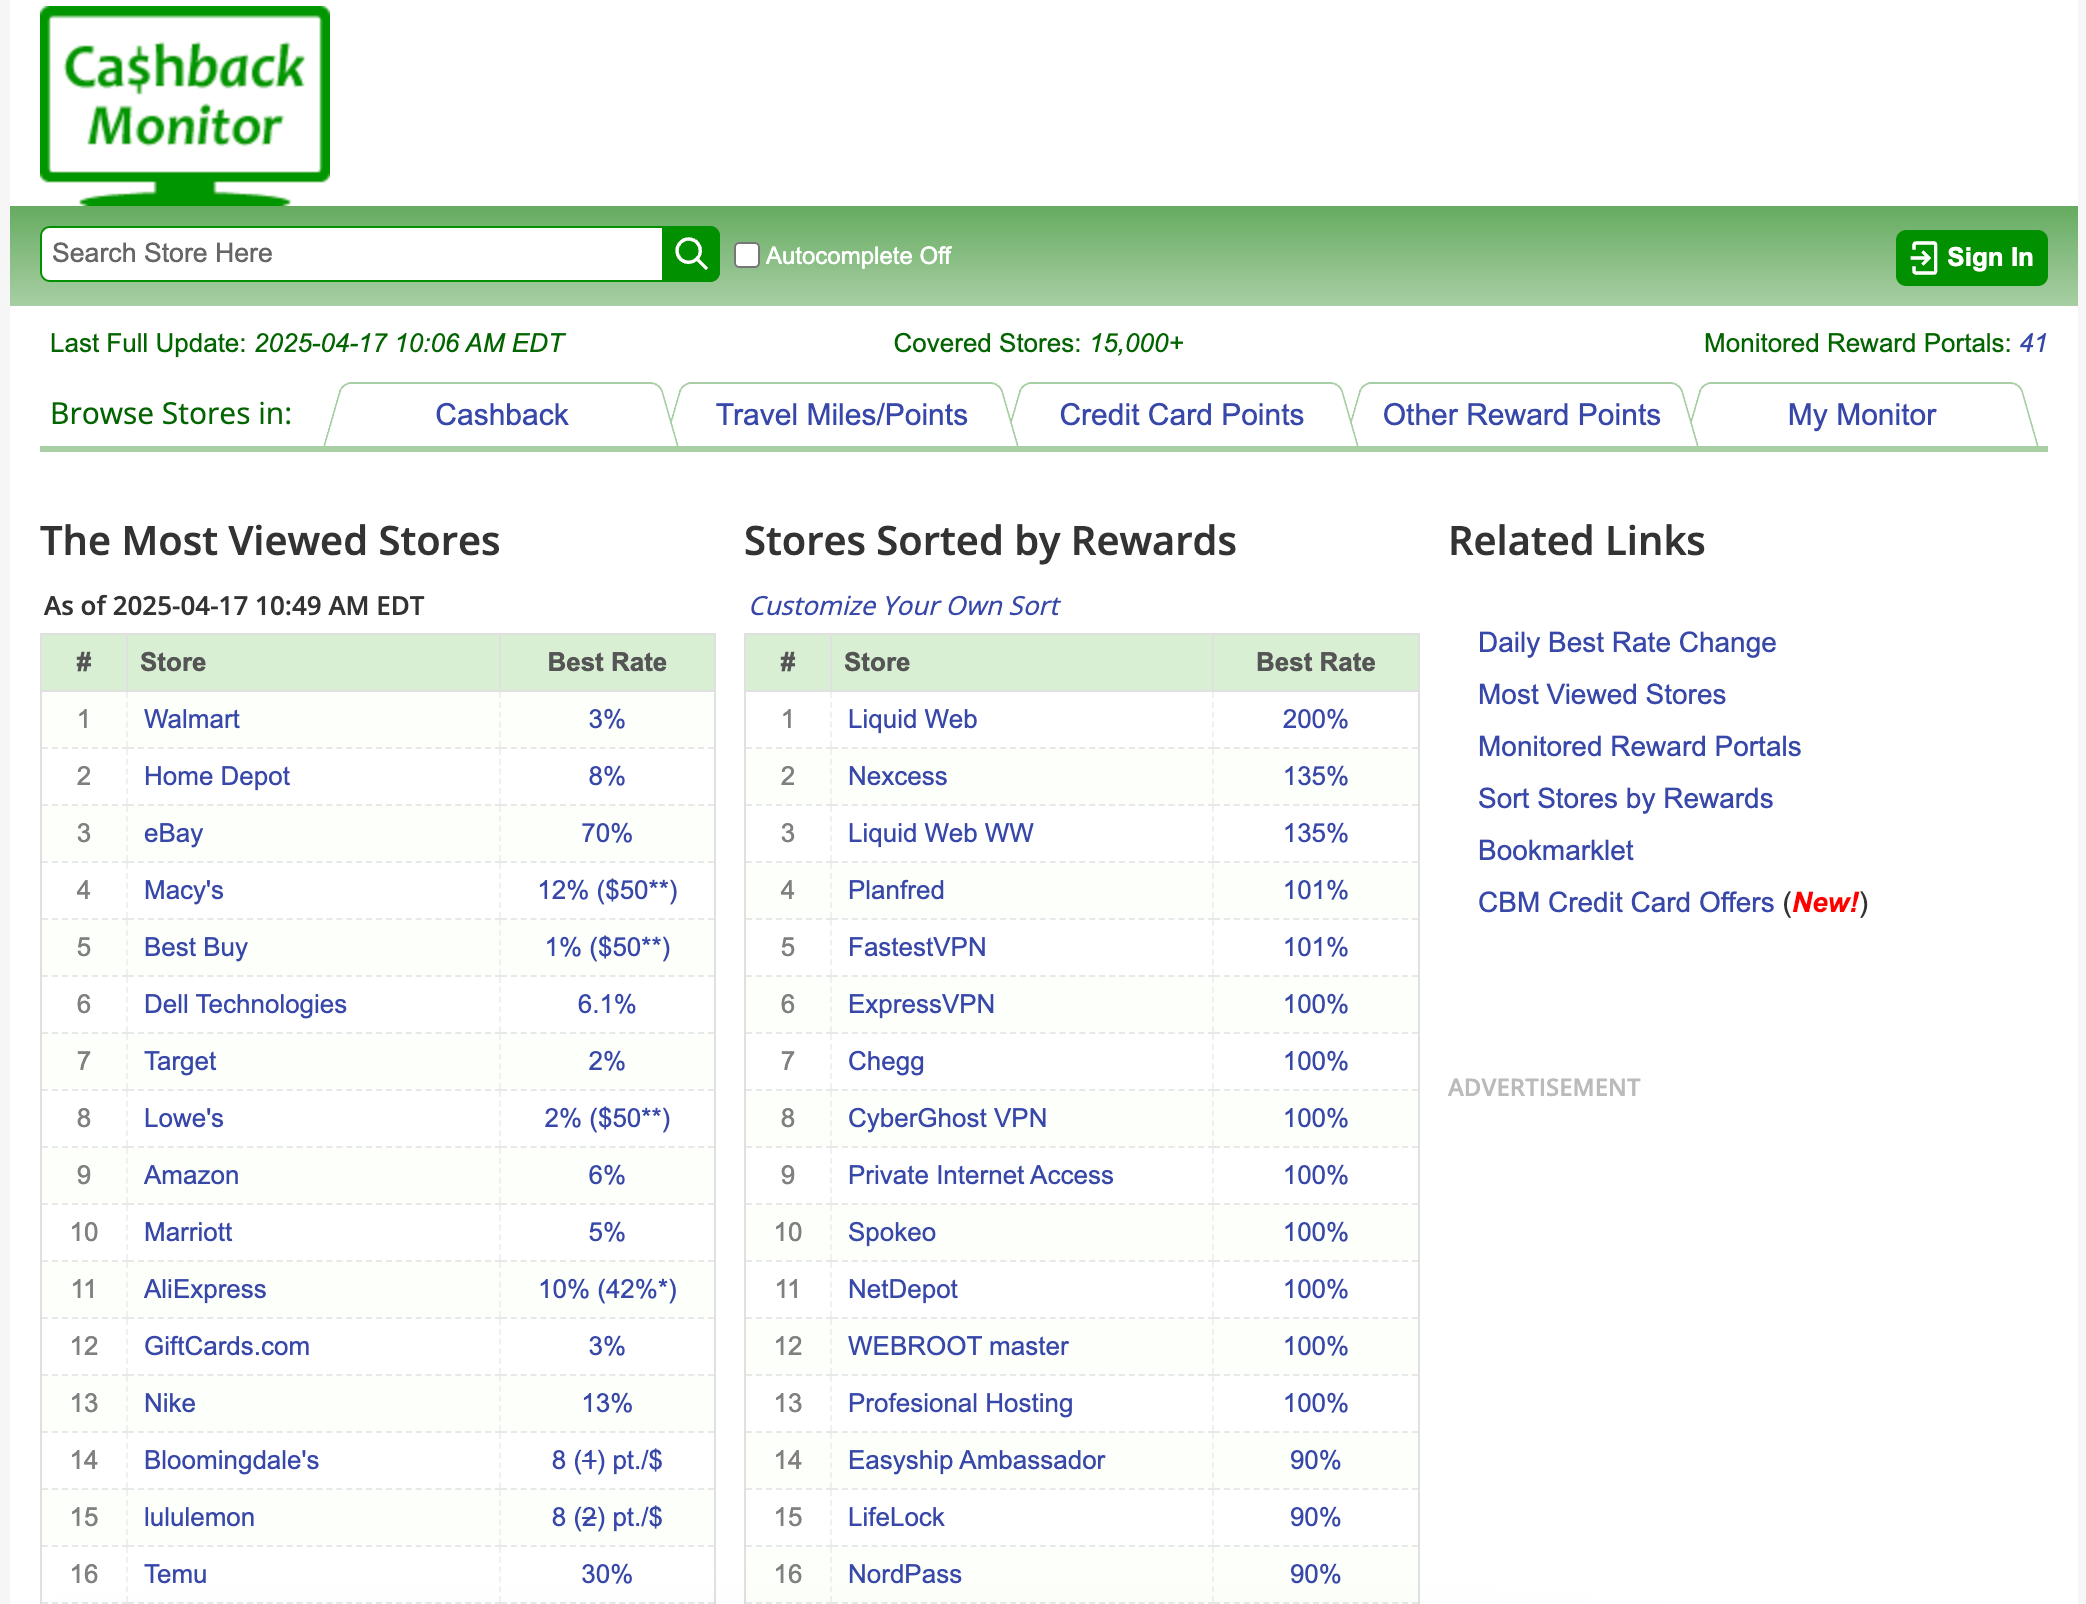Screen dimensions: 2086x1604
Task: Click eBay's 70% best rate
Action: [x=606, y=834]
